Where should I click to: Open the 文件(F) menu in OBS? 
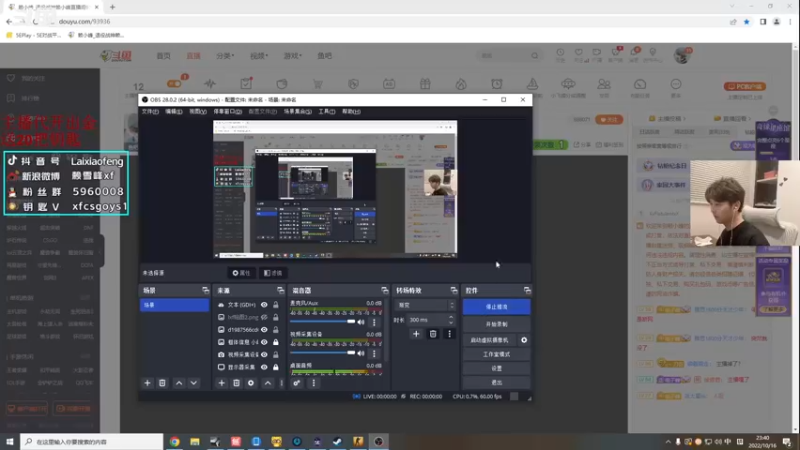tap(150, 111)
